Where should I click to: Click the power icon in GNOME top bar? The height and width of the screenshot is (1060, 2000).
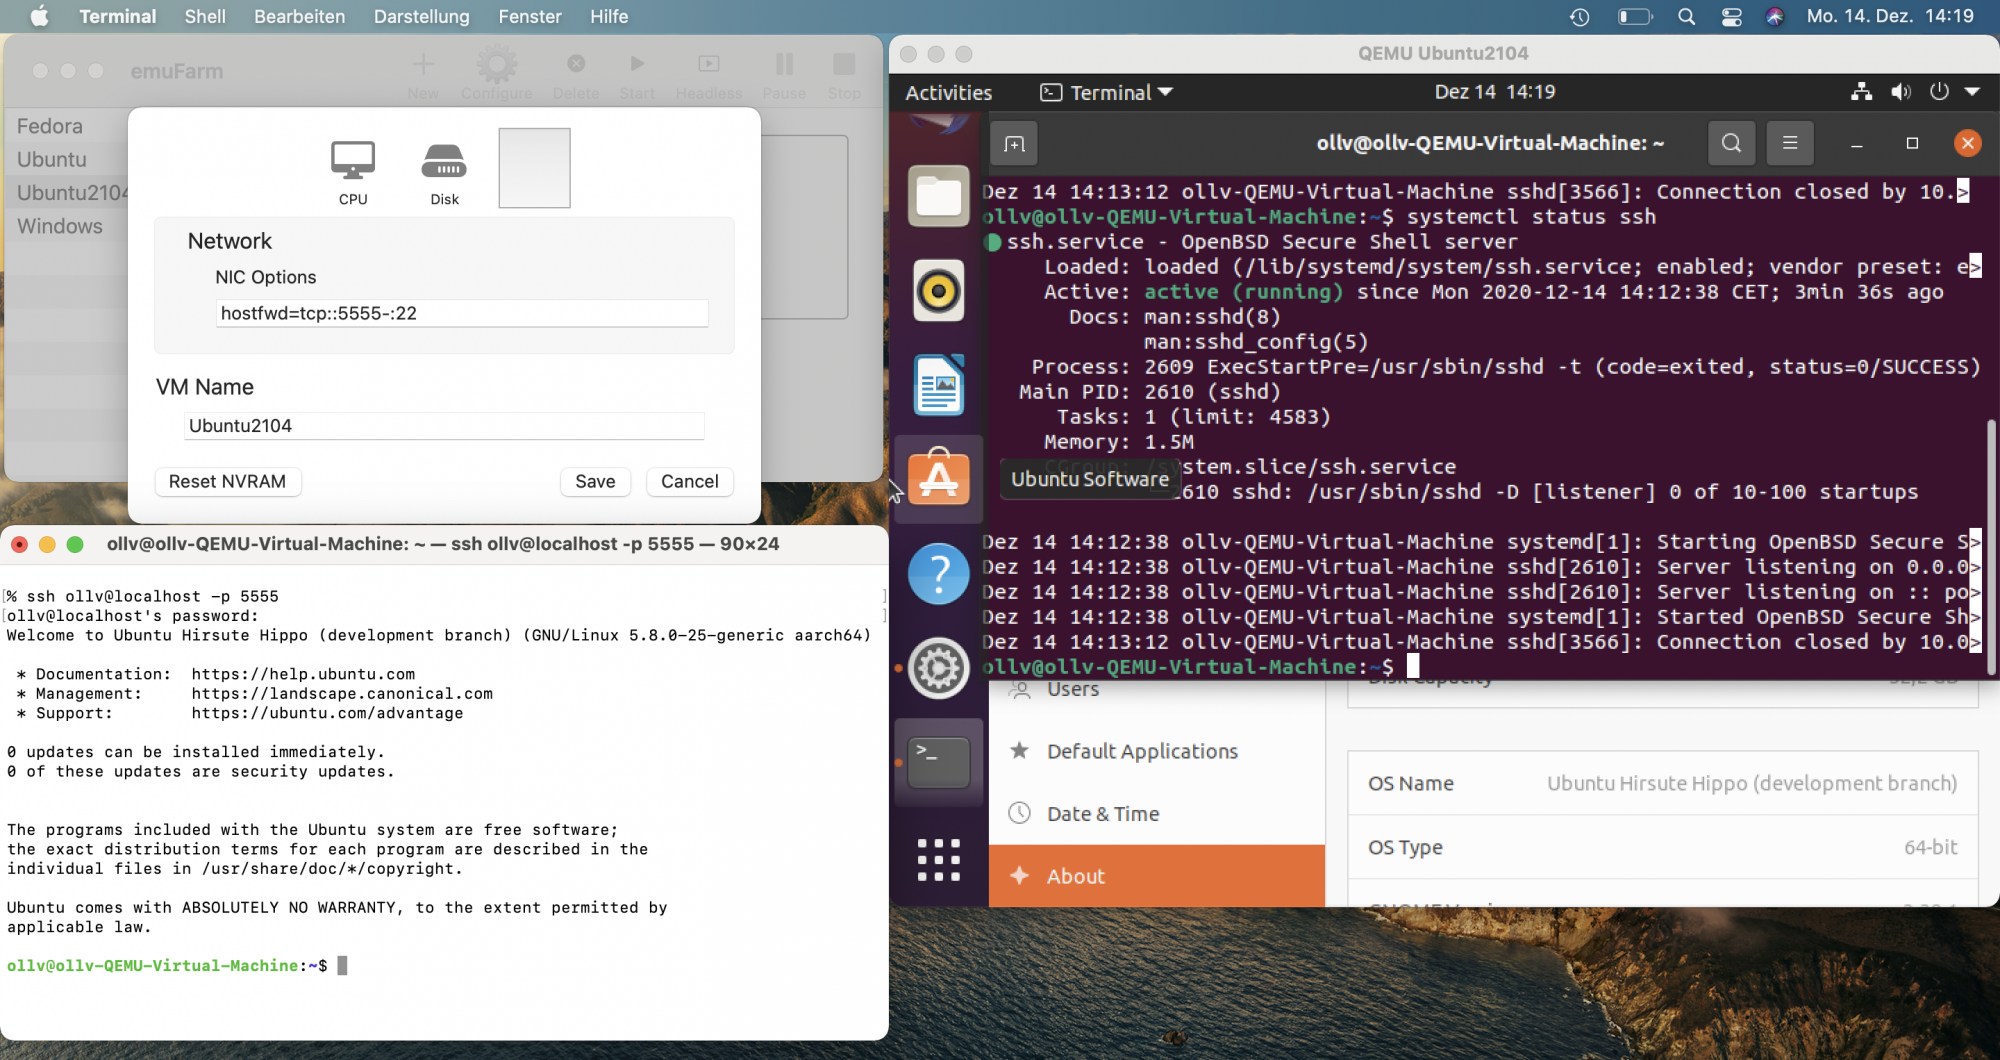pyautogui.click(x=1939, y=92)
